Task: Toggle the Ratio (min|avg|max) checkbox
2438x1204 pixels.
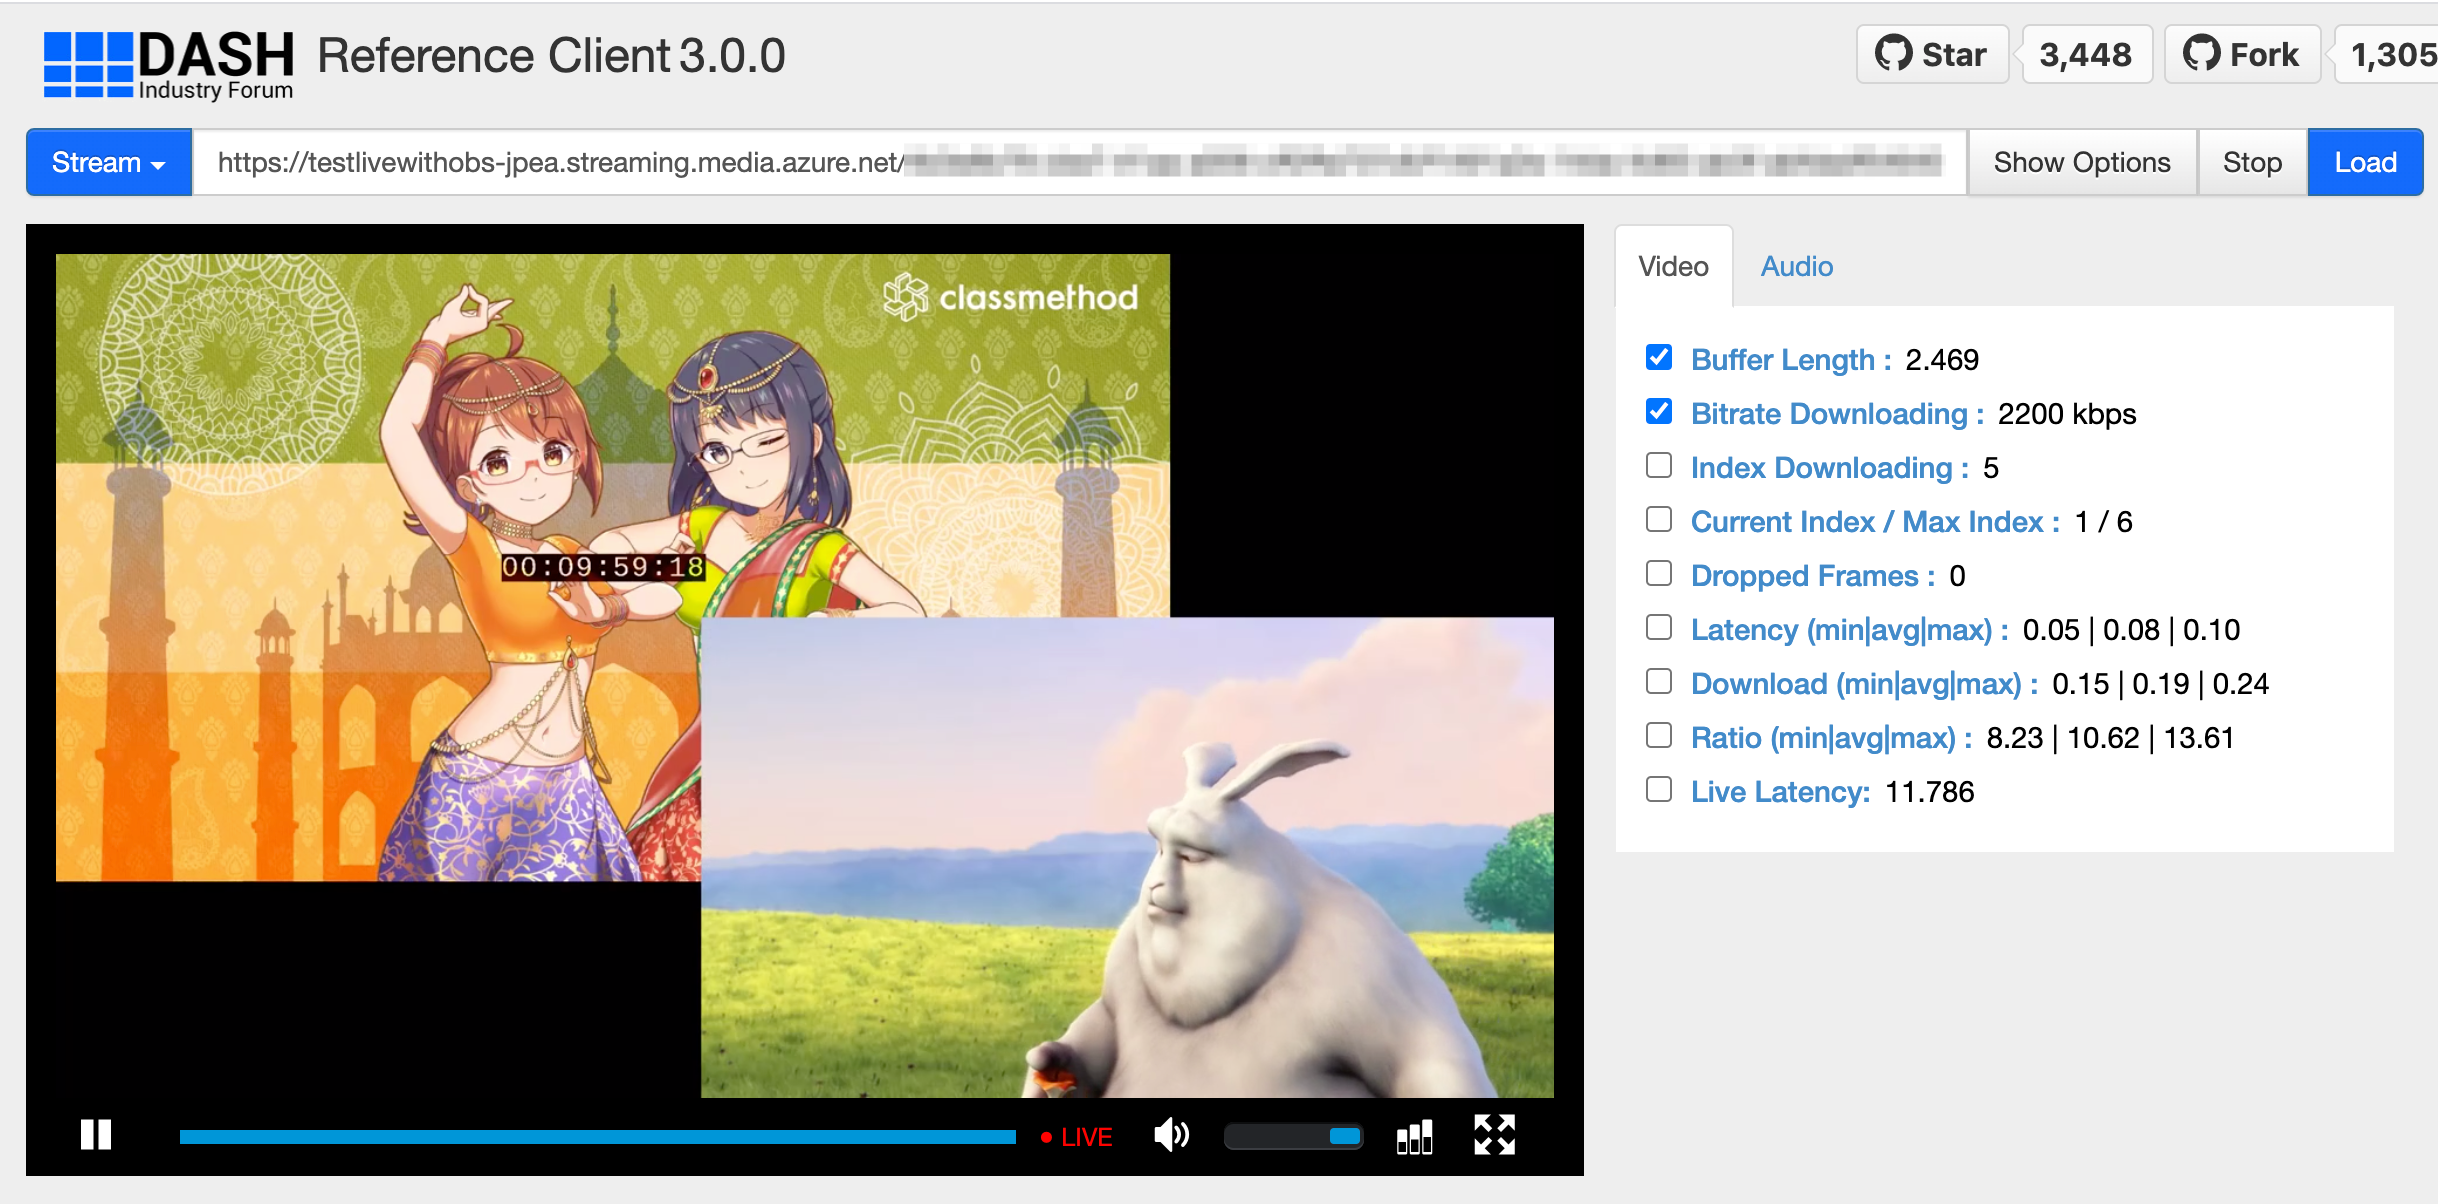Action: point(1659,735)
